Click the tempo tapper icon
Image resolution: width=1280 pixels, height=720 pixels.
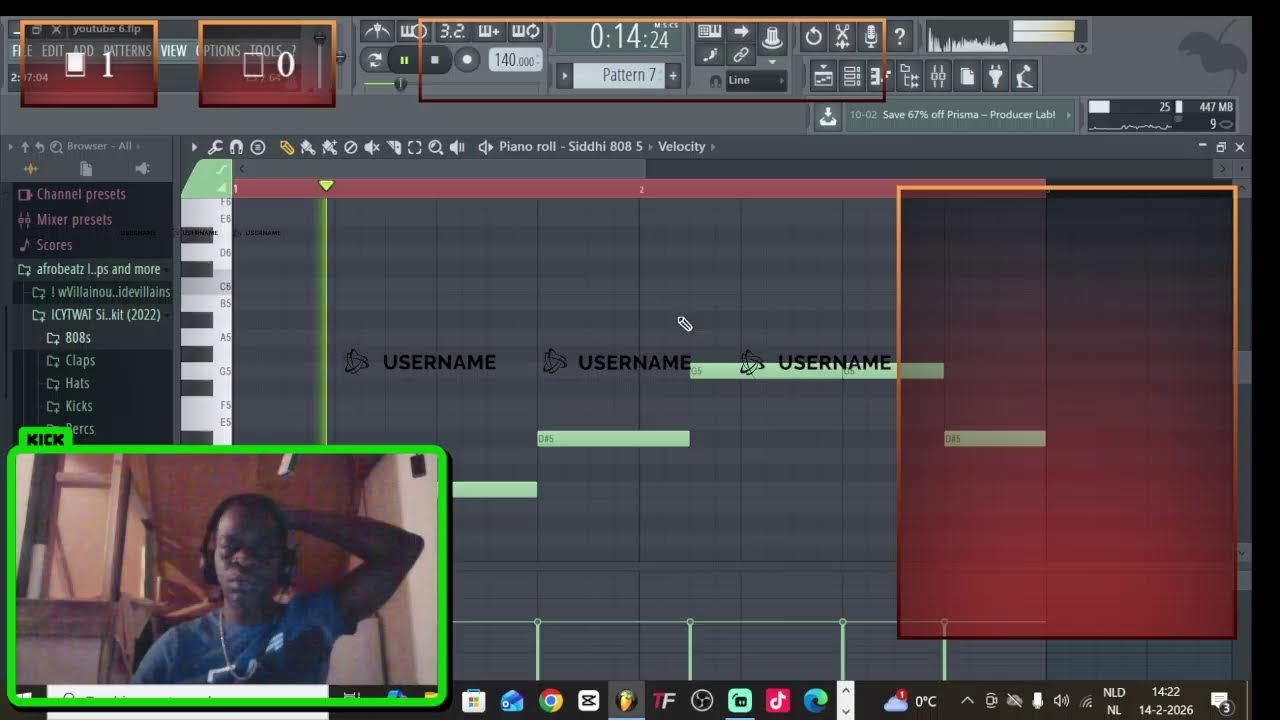pyautogui.click(x=1024, y=76)
